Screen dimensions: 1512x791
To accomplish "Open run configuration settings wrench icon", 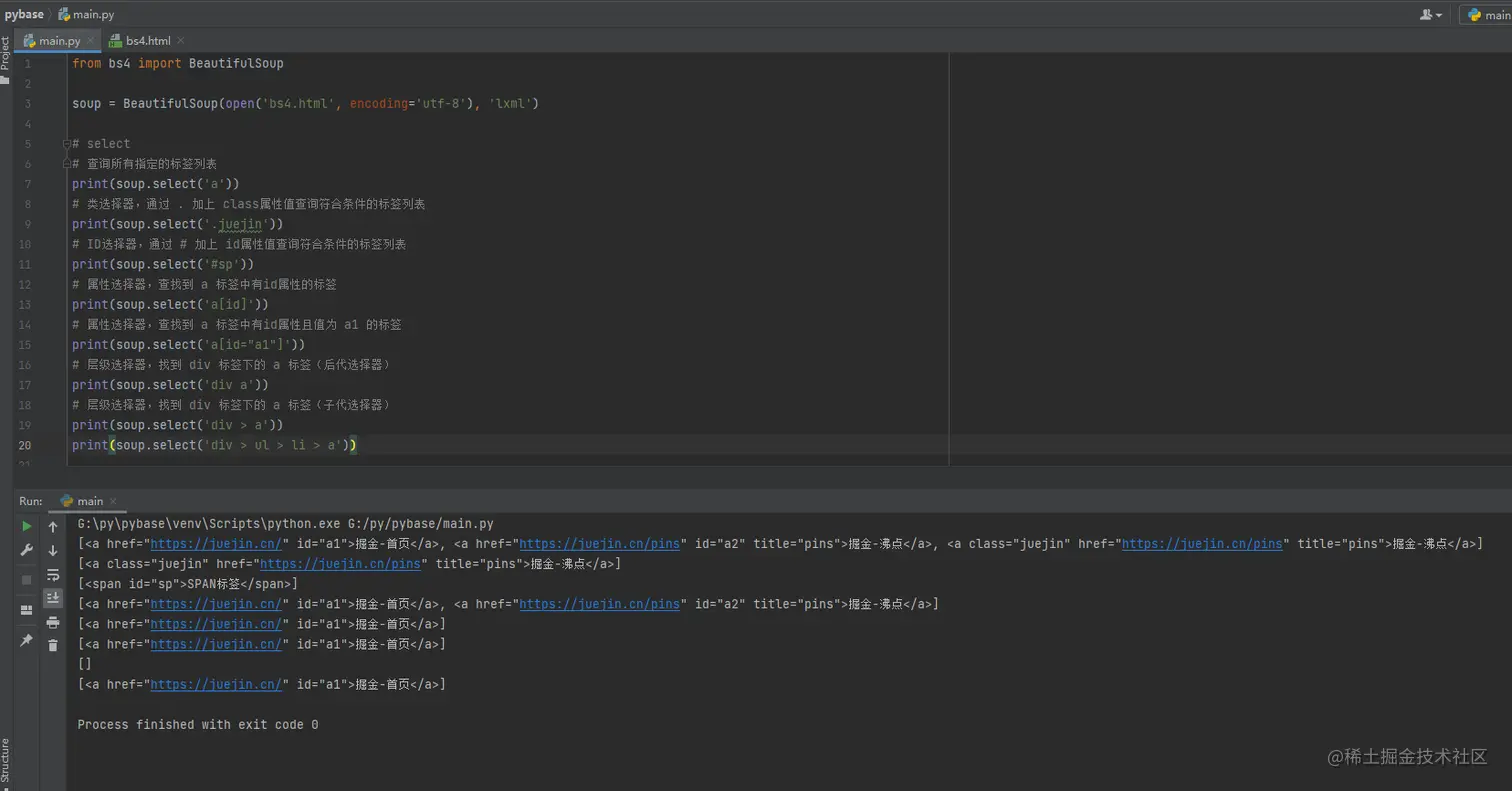I will point(27,551).
